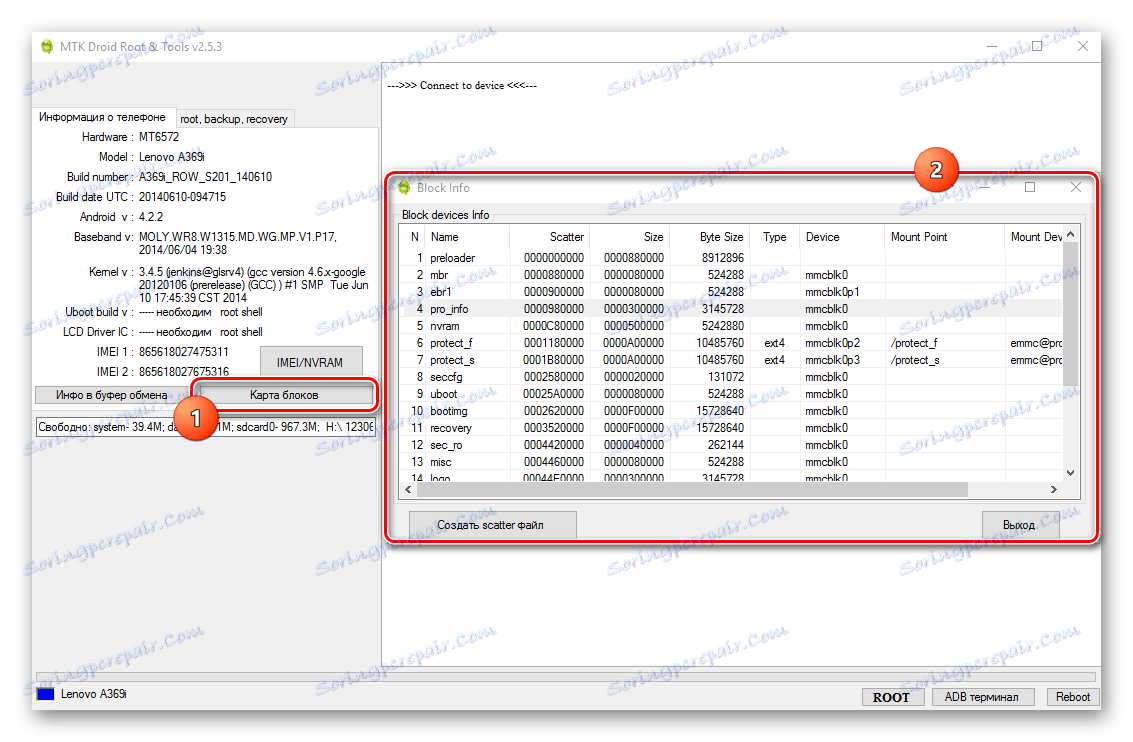Sort by the Size column header

click(629, 237)
